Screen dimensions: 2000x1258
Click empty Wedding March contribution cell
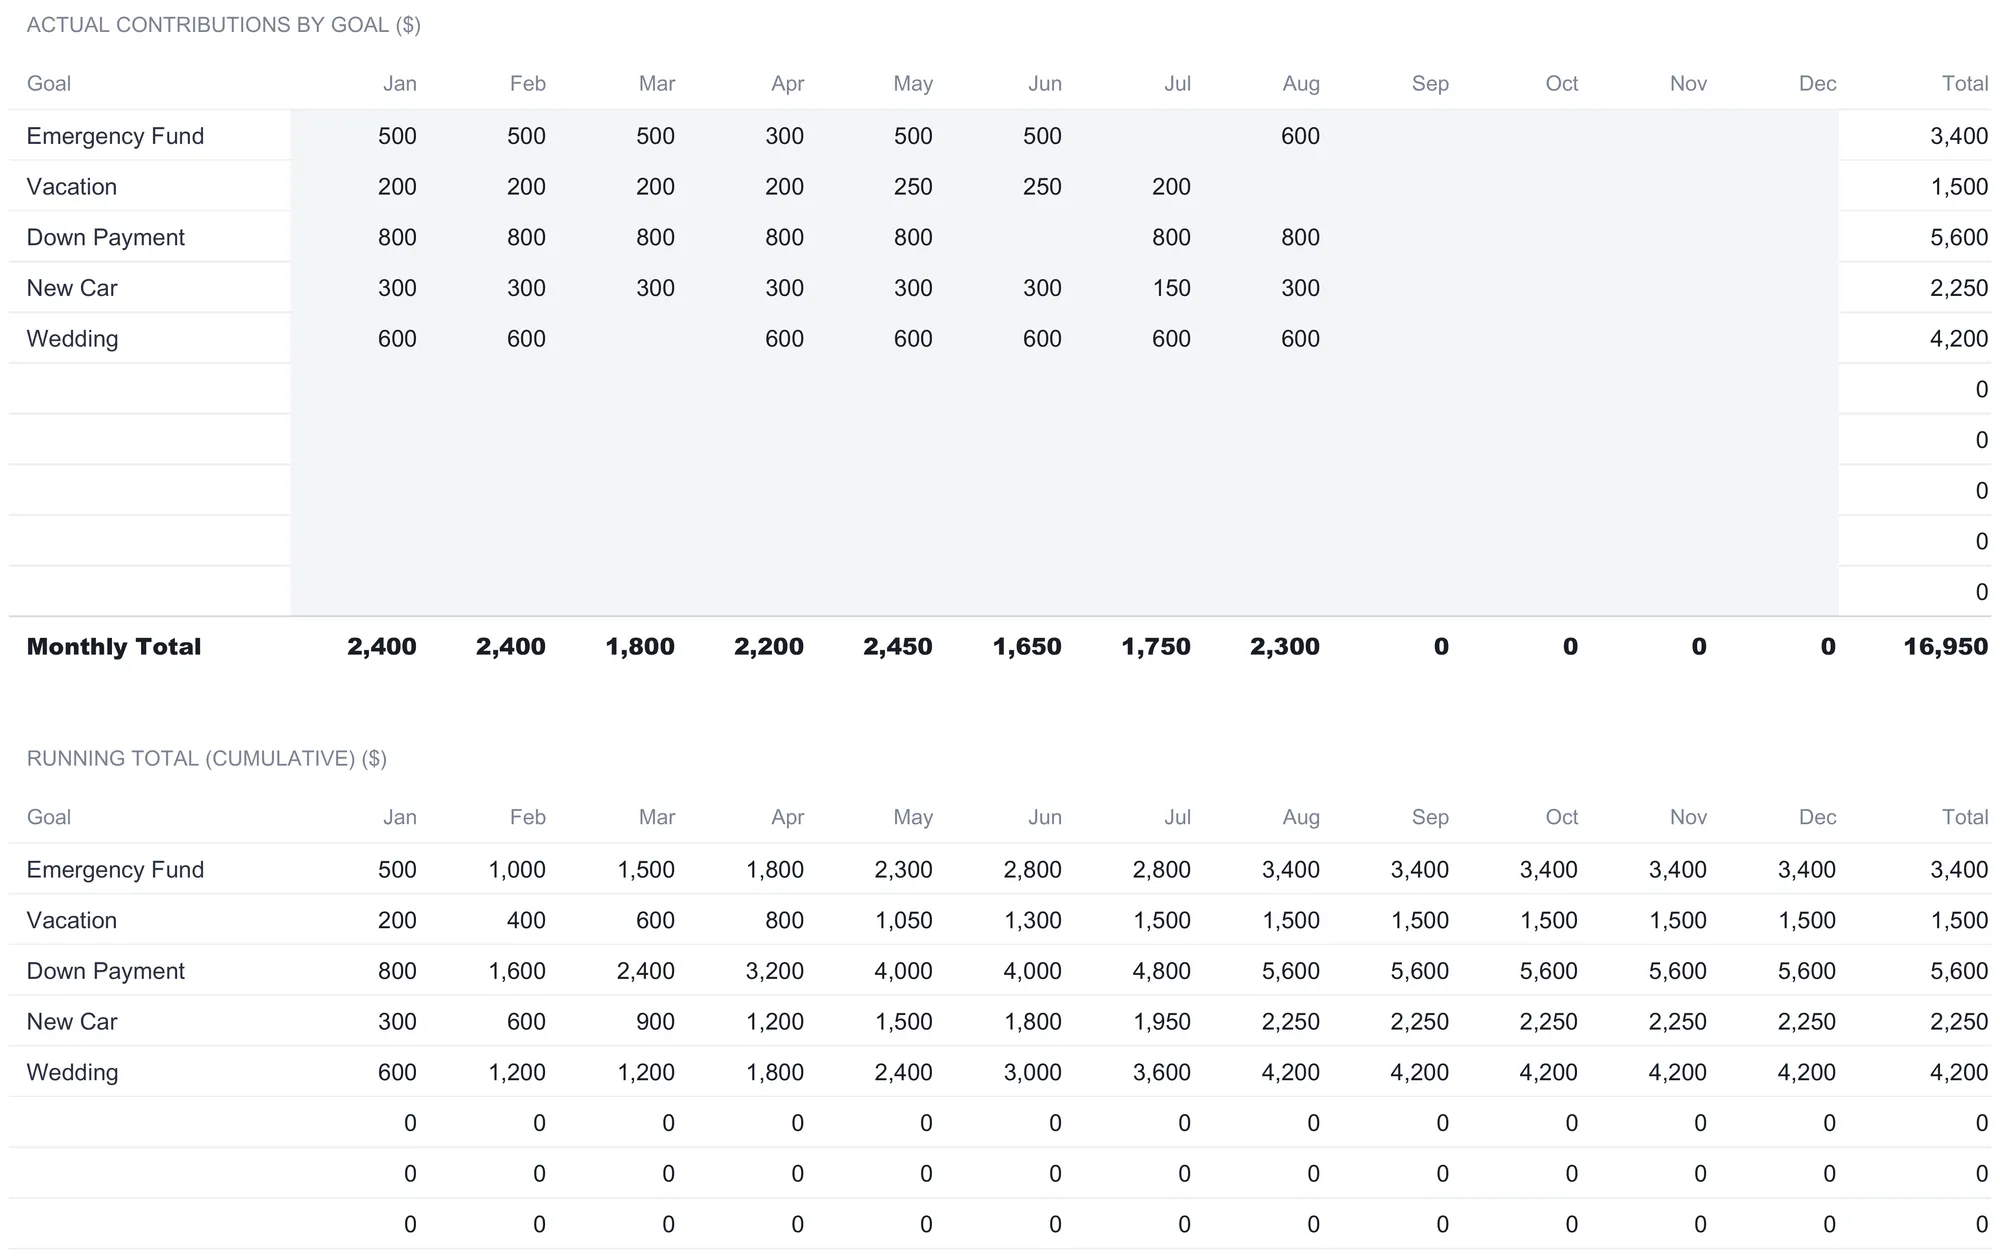612,339
